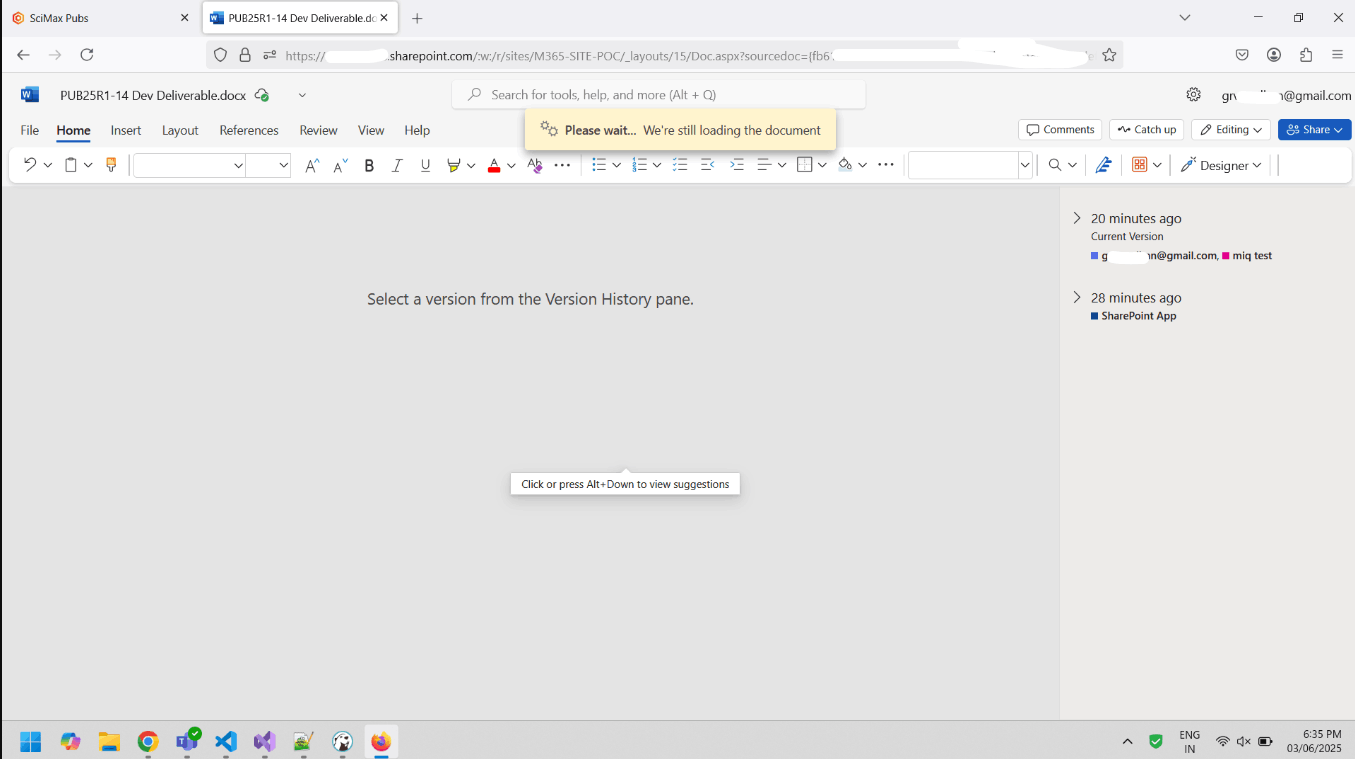Toggle bold formatting
The height and width of the screenshot is (759, 1355).
(x=369, y=164)
